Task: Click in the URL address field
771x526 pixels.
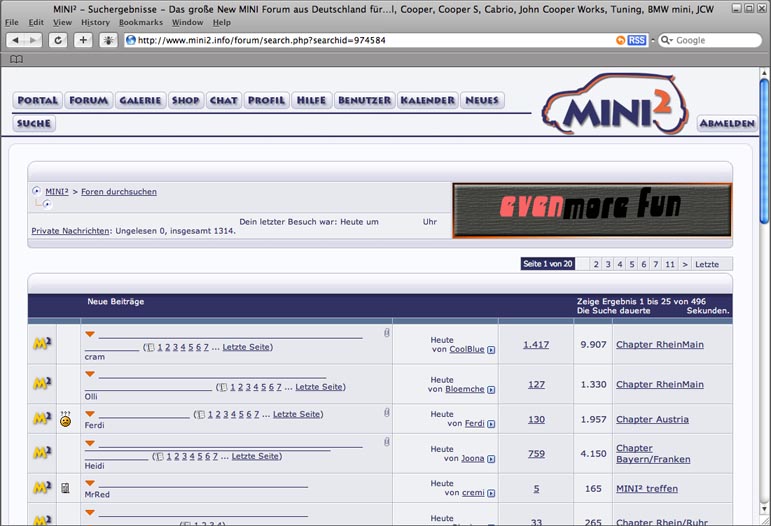Action: [370, 40]
